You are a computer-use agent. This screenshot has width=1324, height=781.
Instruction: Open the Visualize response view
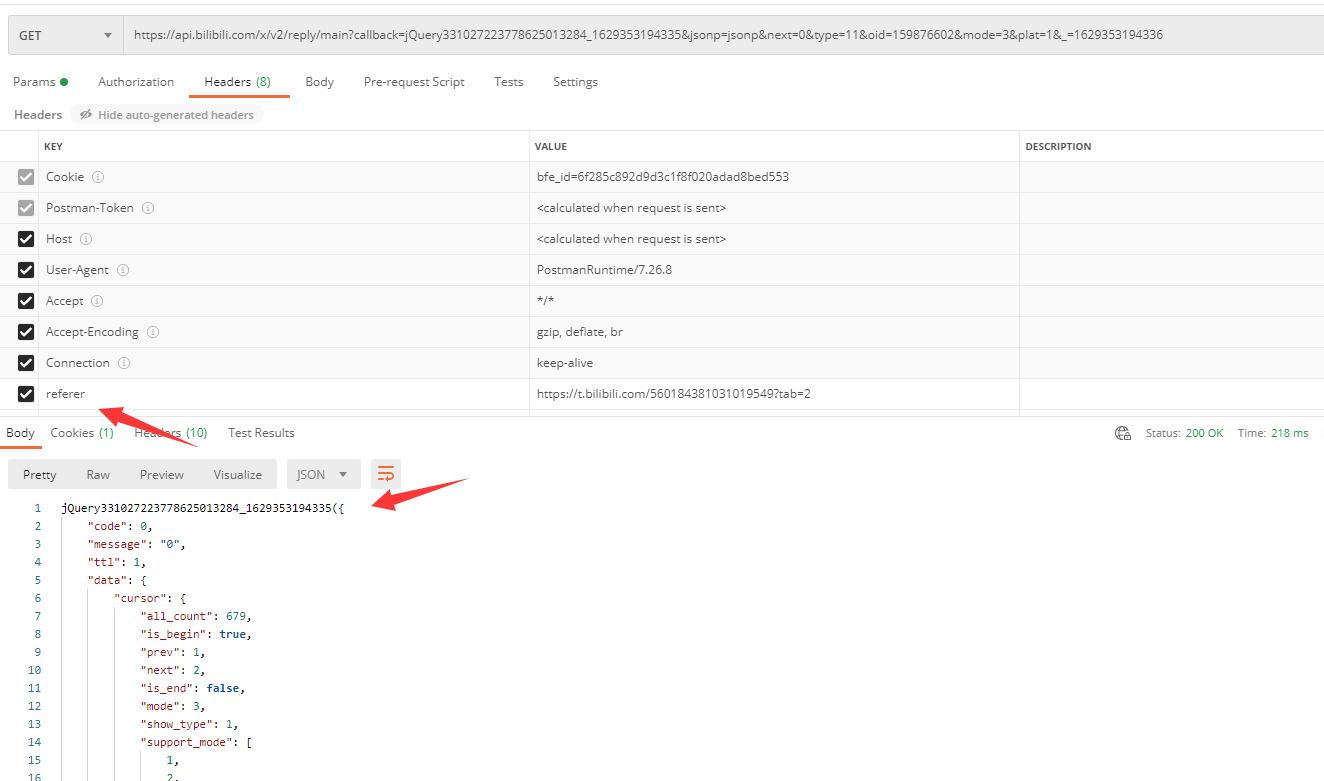(237, 473)
